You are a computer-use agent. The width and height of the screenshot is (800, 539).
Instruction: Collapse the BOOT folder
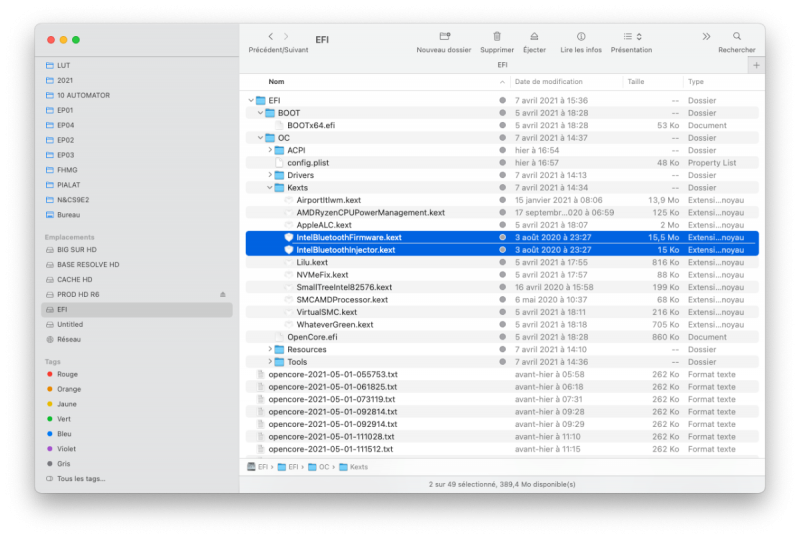pyautogui.click(x=260, y=113)
